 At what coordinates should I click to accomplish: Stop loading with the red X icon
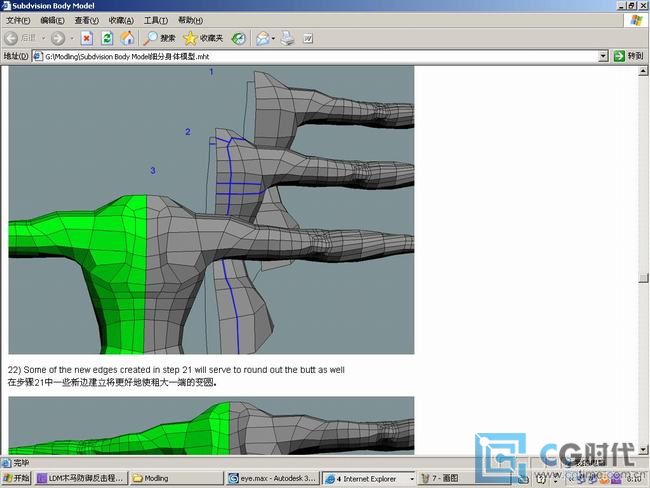(86, 38)
